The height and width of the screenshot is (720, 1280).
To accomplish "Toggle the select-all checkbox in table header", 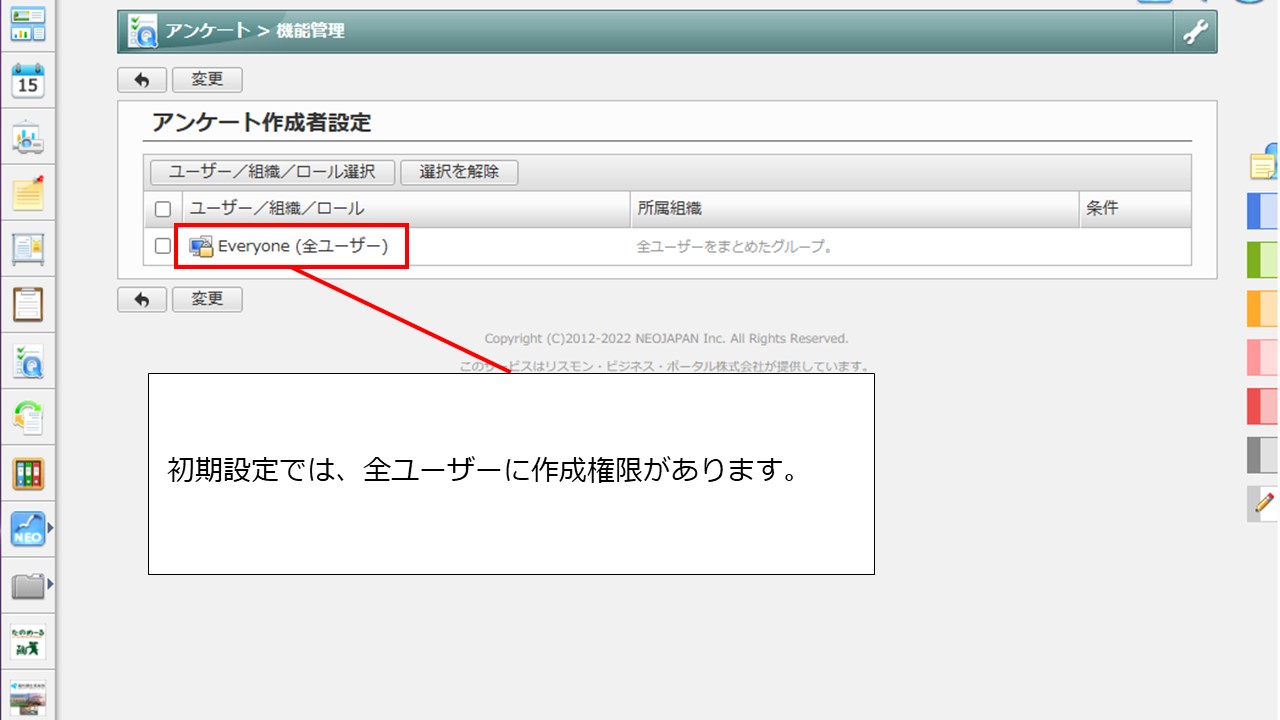I will [x=163, y=210].
